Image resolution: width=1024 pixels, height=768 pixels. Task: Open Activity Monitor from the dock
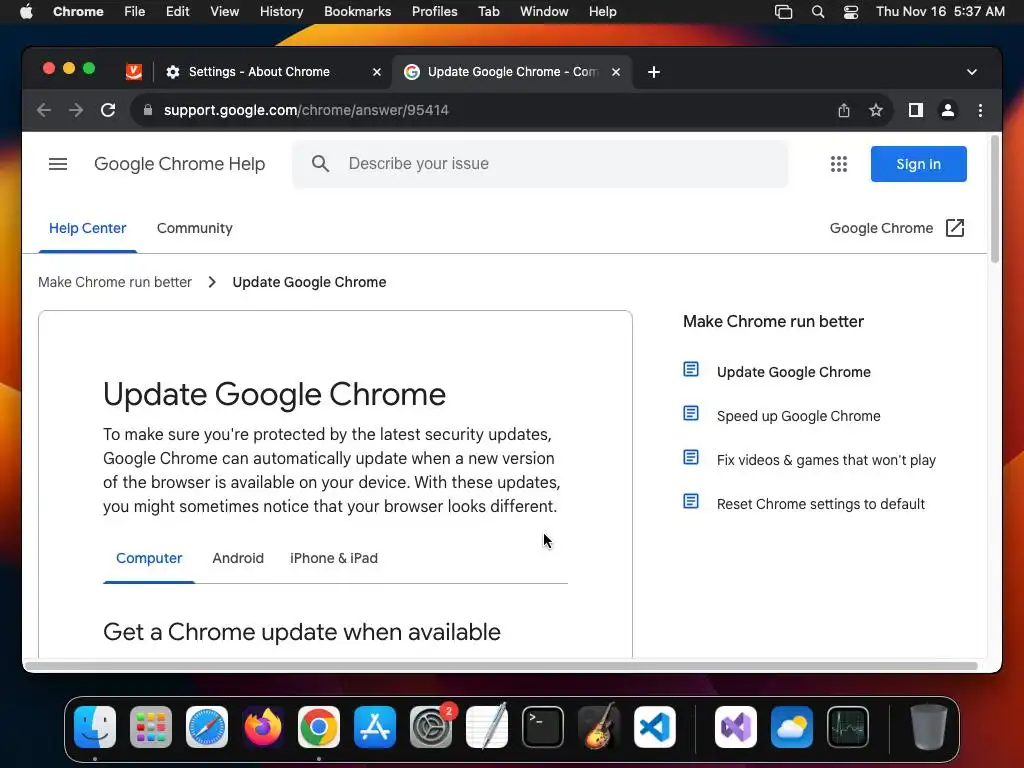(x=848, y=727)
